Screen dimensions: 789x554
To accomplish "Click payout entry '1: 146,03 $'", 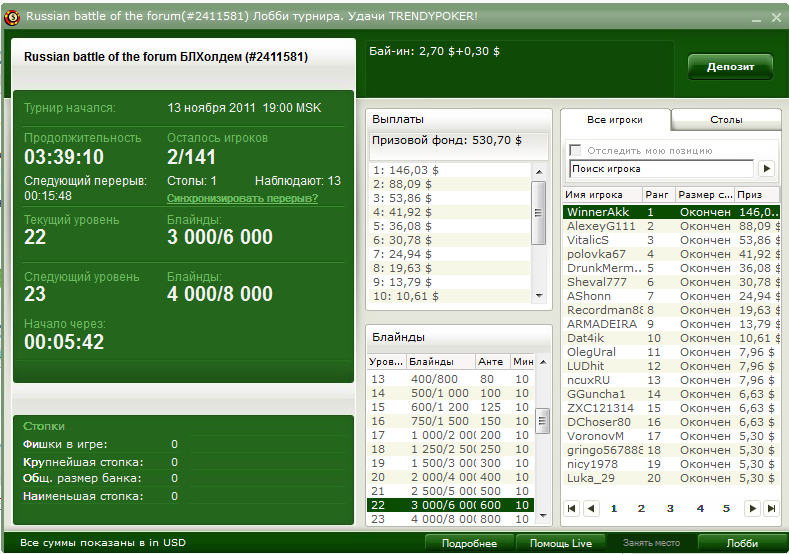I will tap(450, 170).
